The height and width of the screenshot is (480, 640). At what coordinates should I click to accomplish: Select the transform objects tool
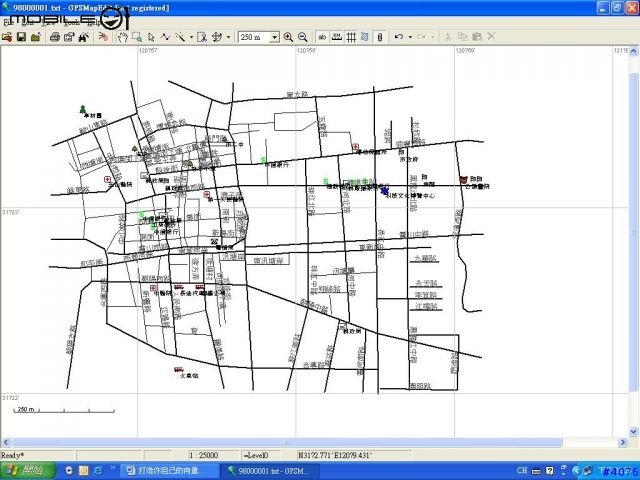tap(217, 37)
